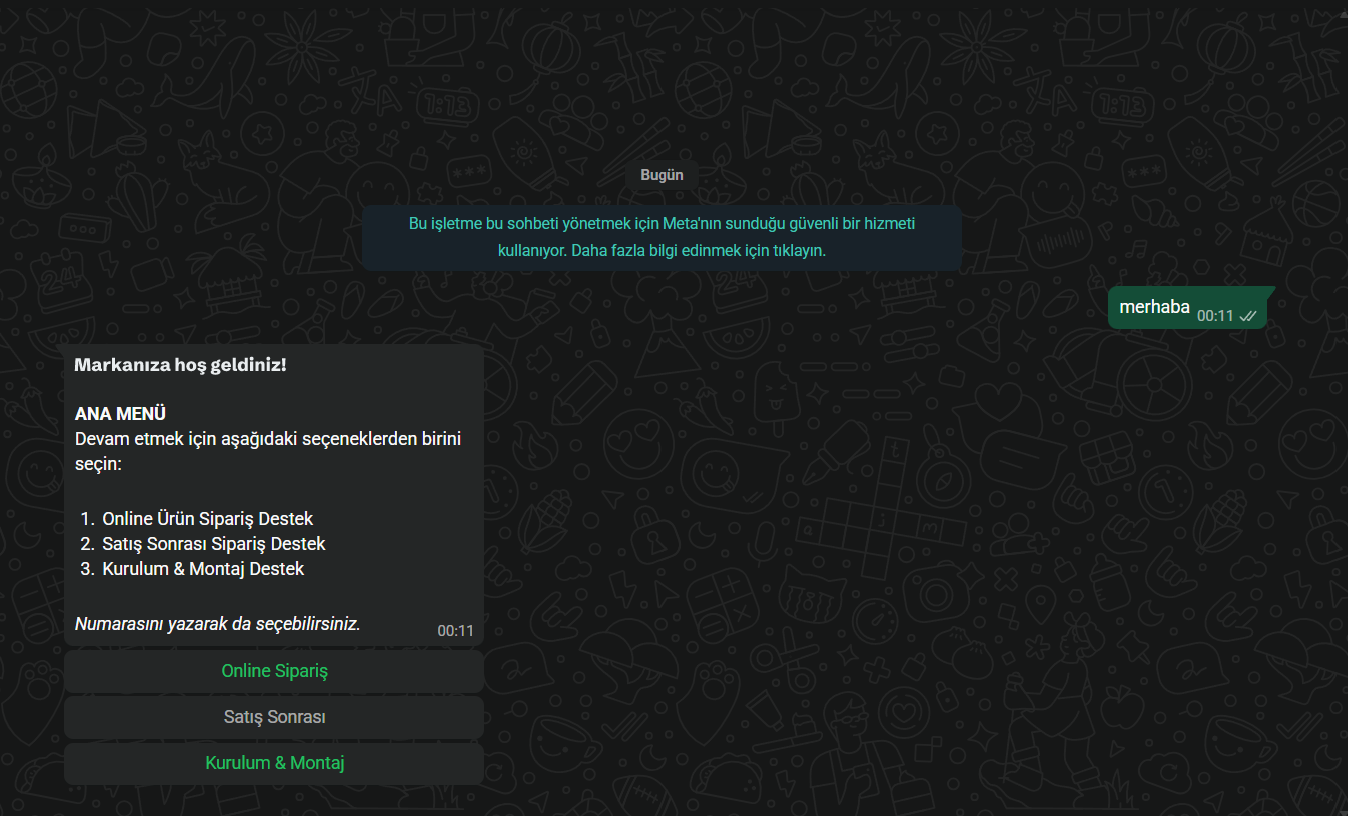The height and width of the screenshot is (816, 1348).
Task: Choose the Online Sipariş quick reply
Action: point(274,671)
